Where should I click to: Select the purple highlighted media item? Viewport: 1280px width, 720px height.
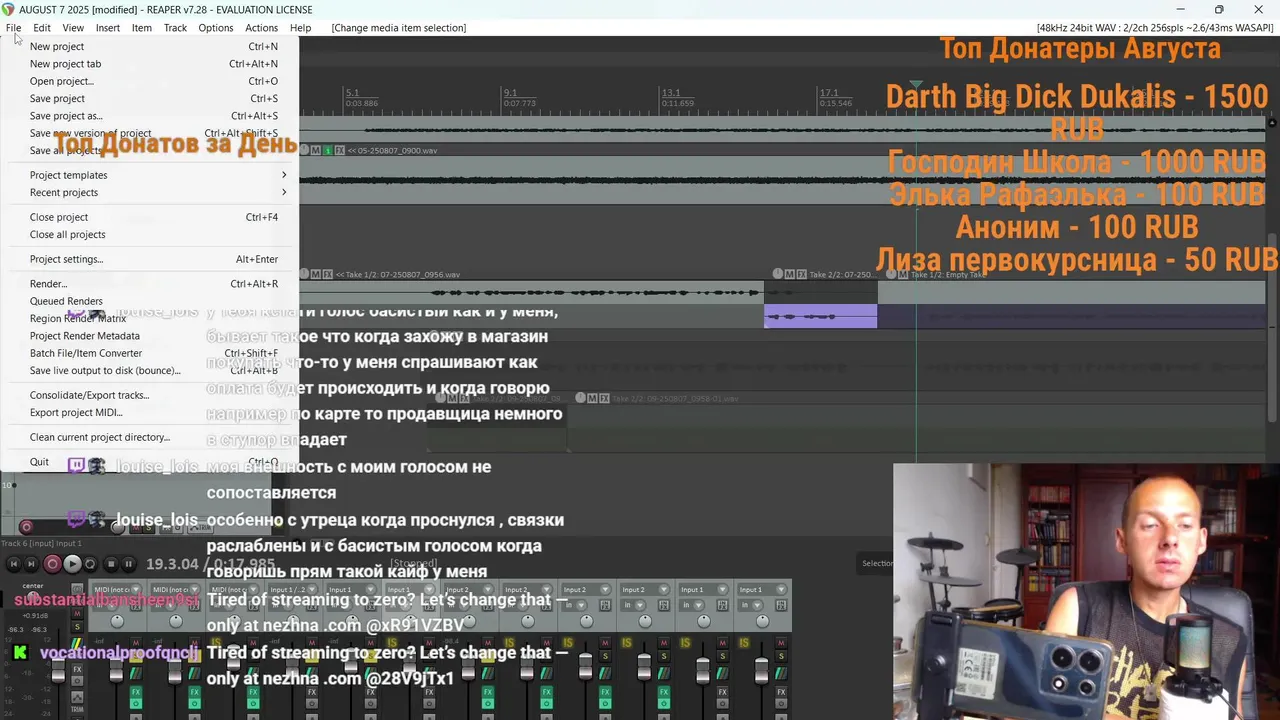tap(820, 316)
